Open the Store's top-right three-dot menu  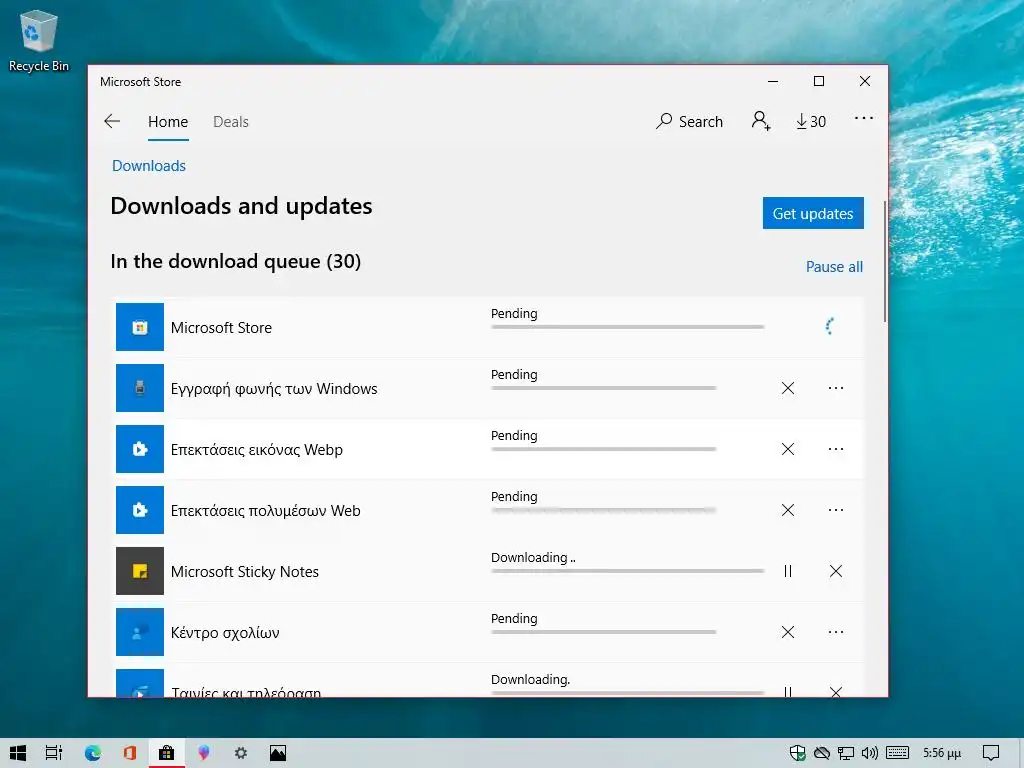pyautogui.click(x=863, y=118)
